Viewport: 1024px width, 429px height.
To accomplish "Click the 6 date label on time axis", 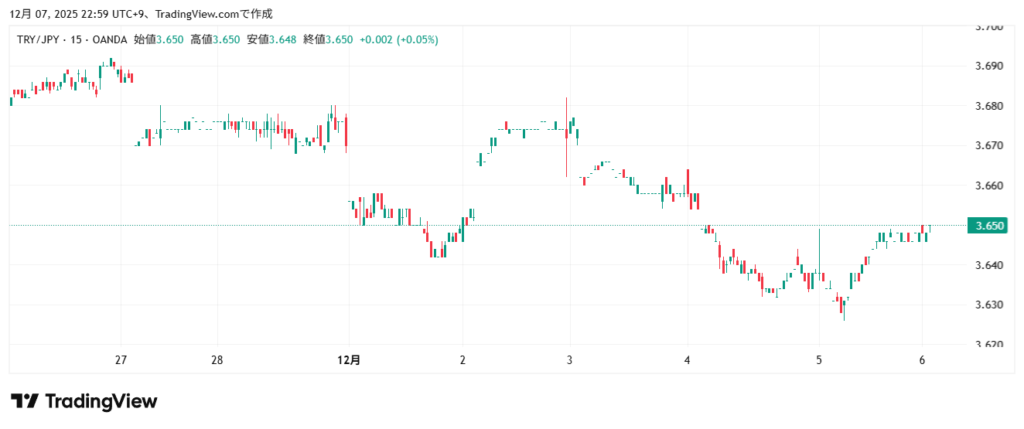I will coord(921,360).
